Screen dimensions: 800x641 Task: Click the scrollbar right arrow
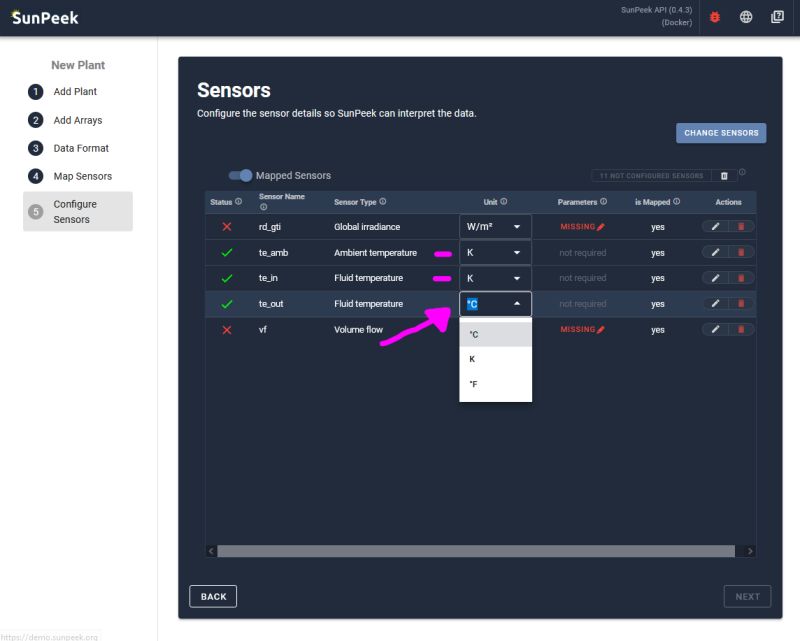point(750,551)
